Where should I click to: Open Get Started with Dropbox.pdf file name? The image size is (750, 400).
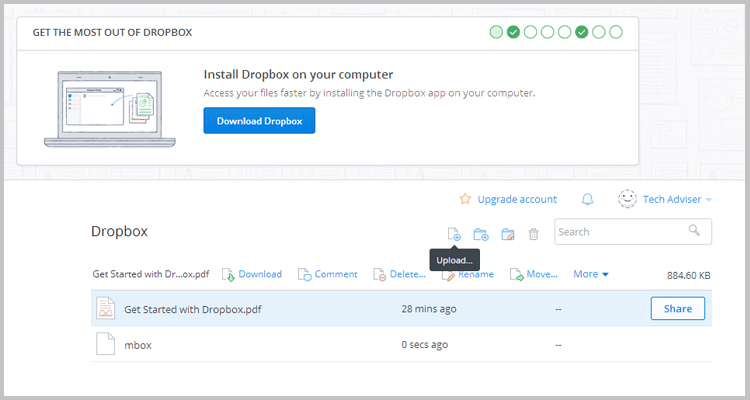(x=193, y=309)
